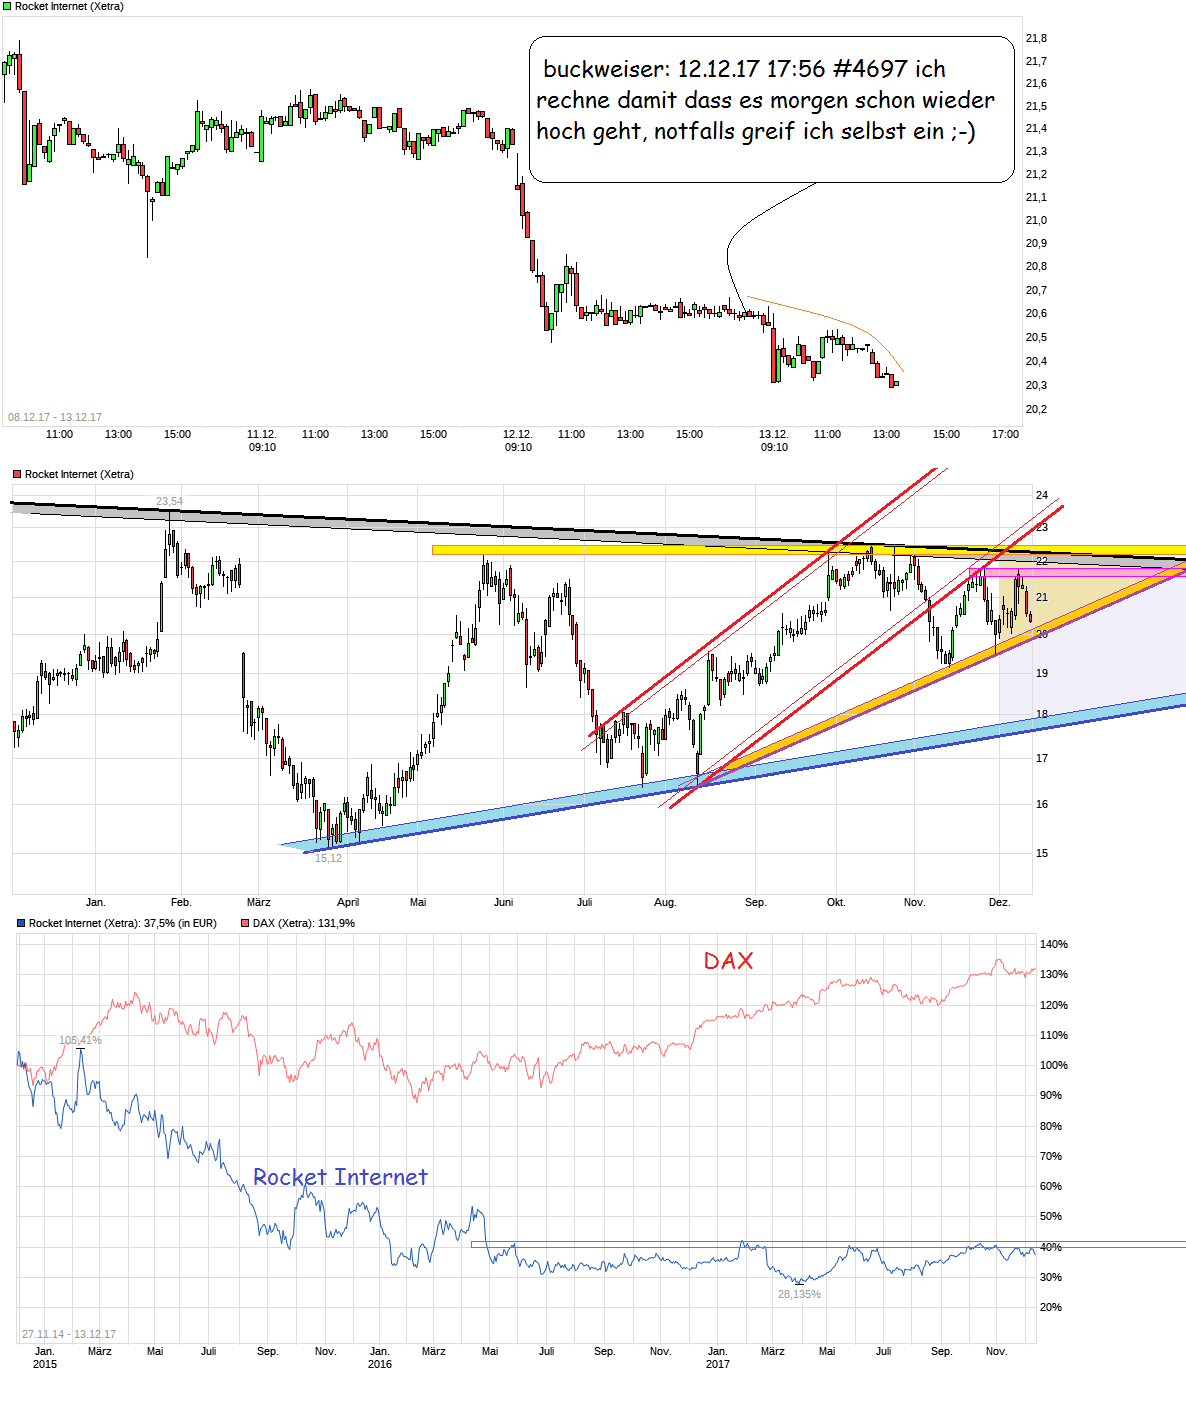Click the yearly high label "23,54"
1186x1424 pixels.
click(x=169, y=501)
